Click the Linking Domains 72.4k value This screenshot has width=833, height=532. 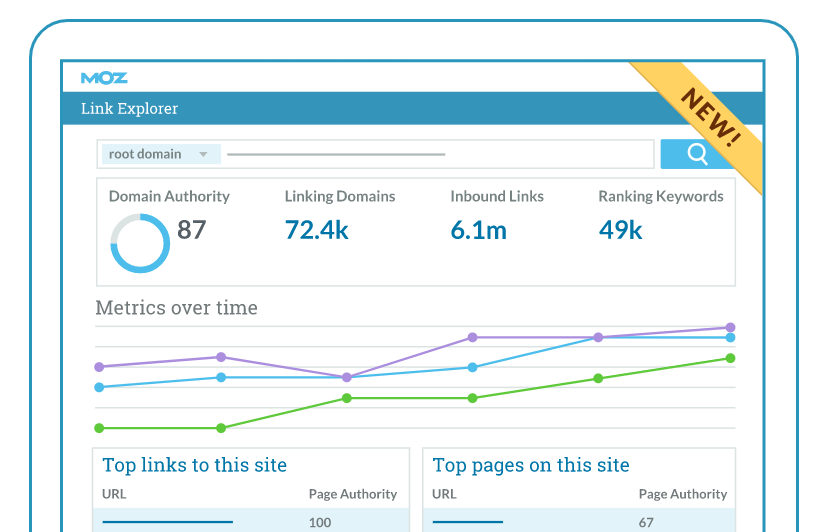316,230
